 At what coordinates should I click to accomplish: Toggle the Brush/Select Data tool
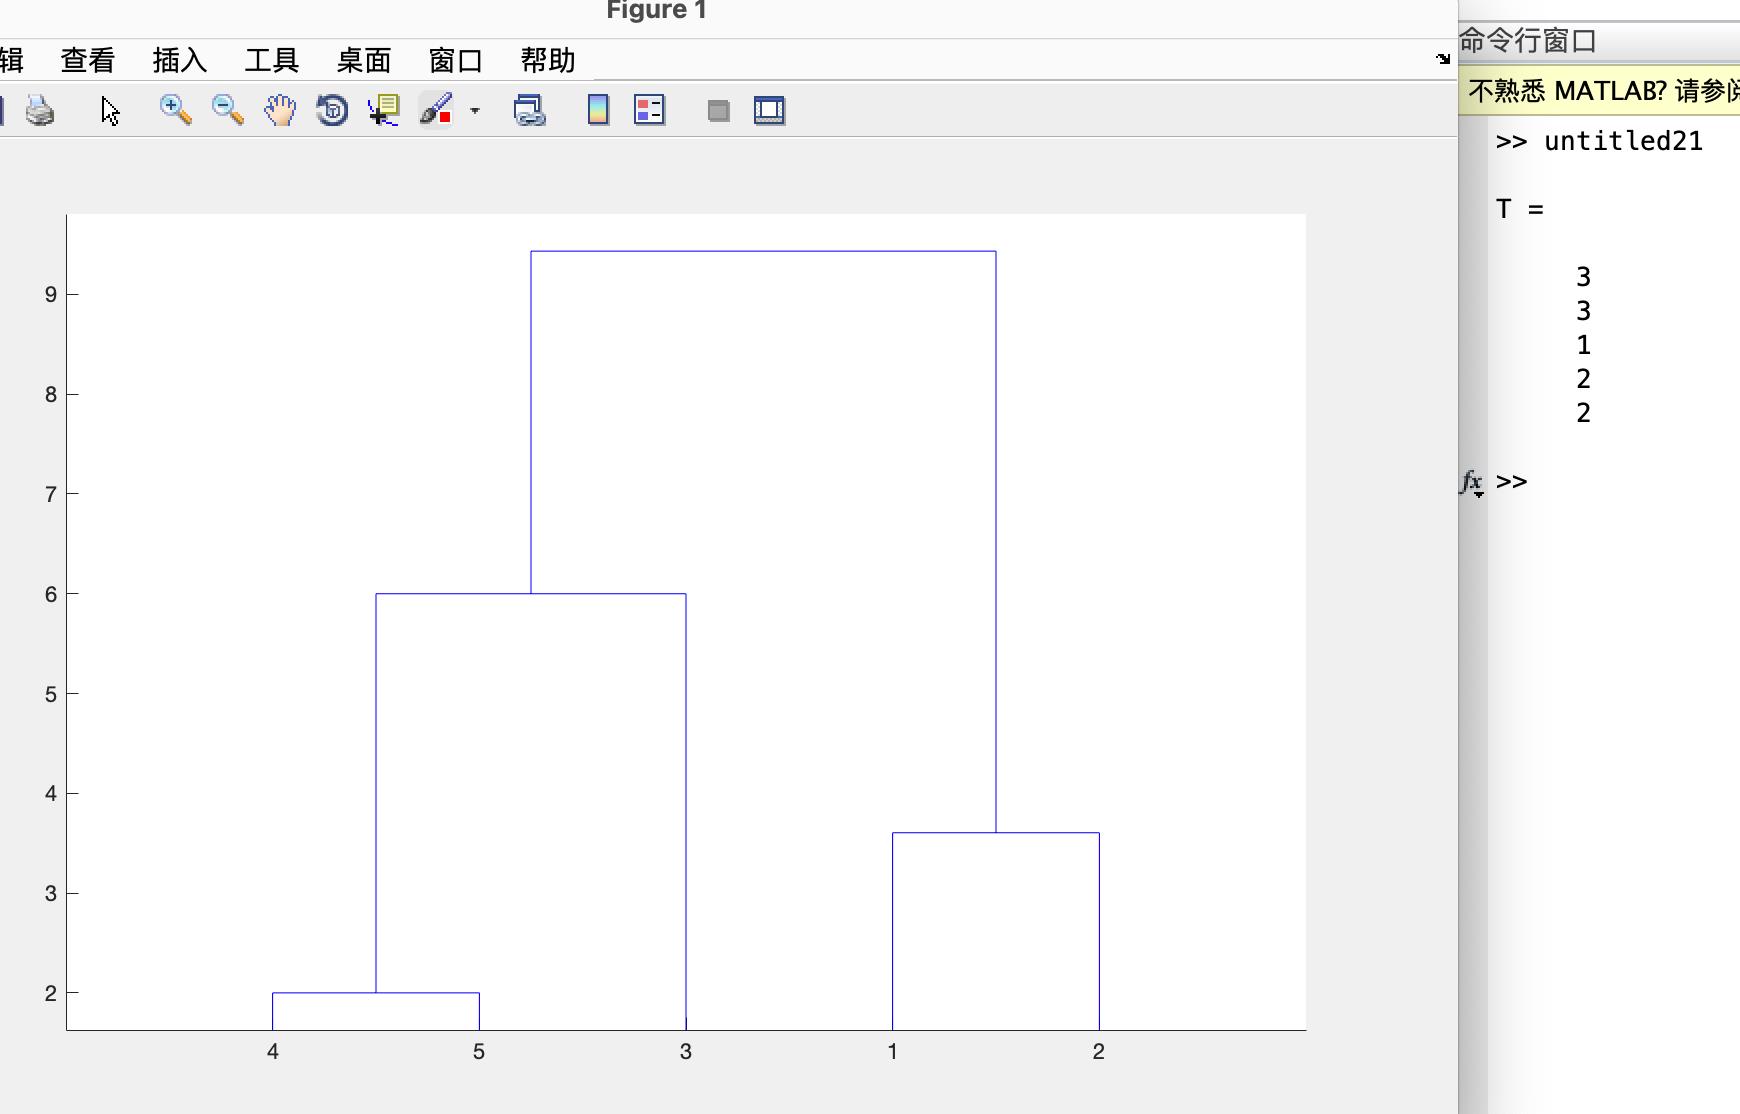[x=436, y=110]
